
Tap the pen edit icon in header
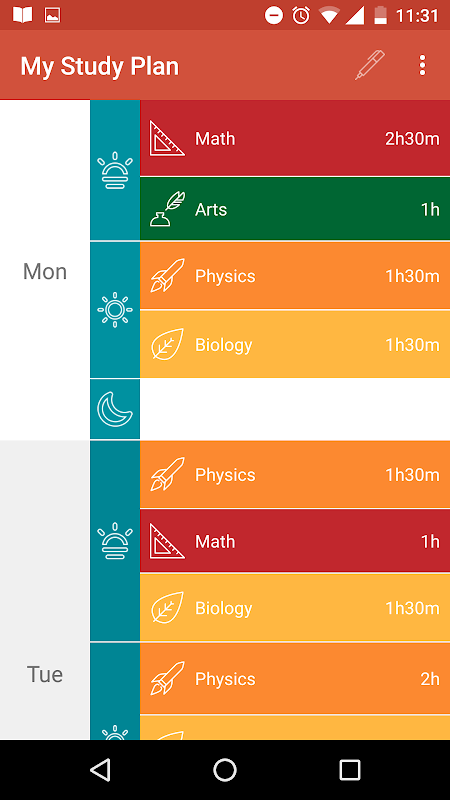tap(370, 65)
